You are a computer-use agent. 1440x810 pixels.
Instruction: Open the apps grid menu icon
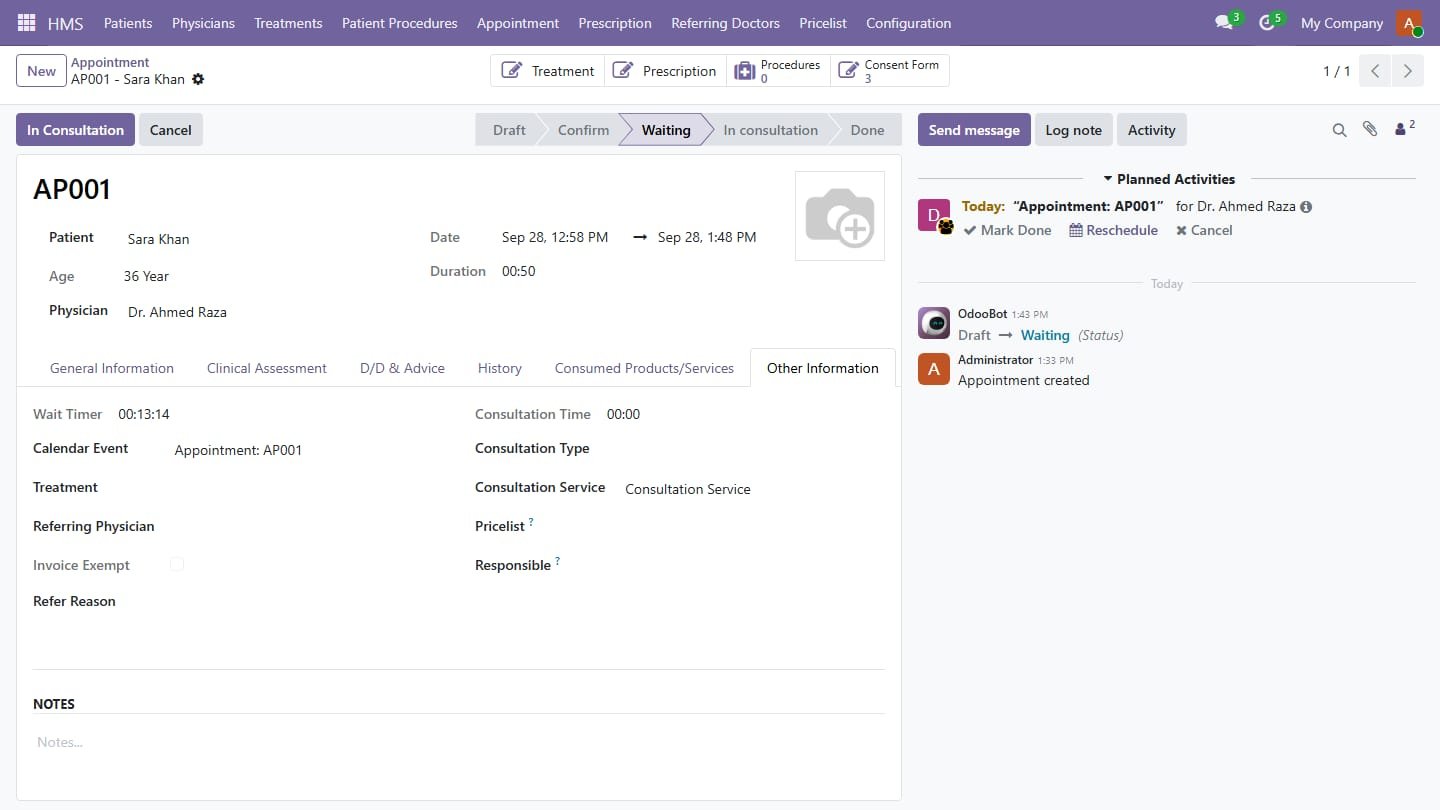coord(27,22)
